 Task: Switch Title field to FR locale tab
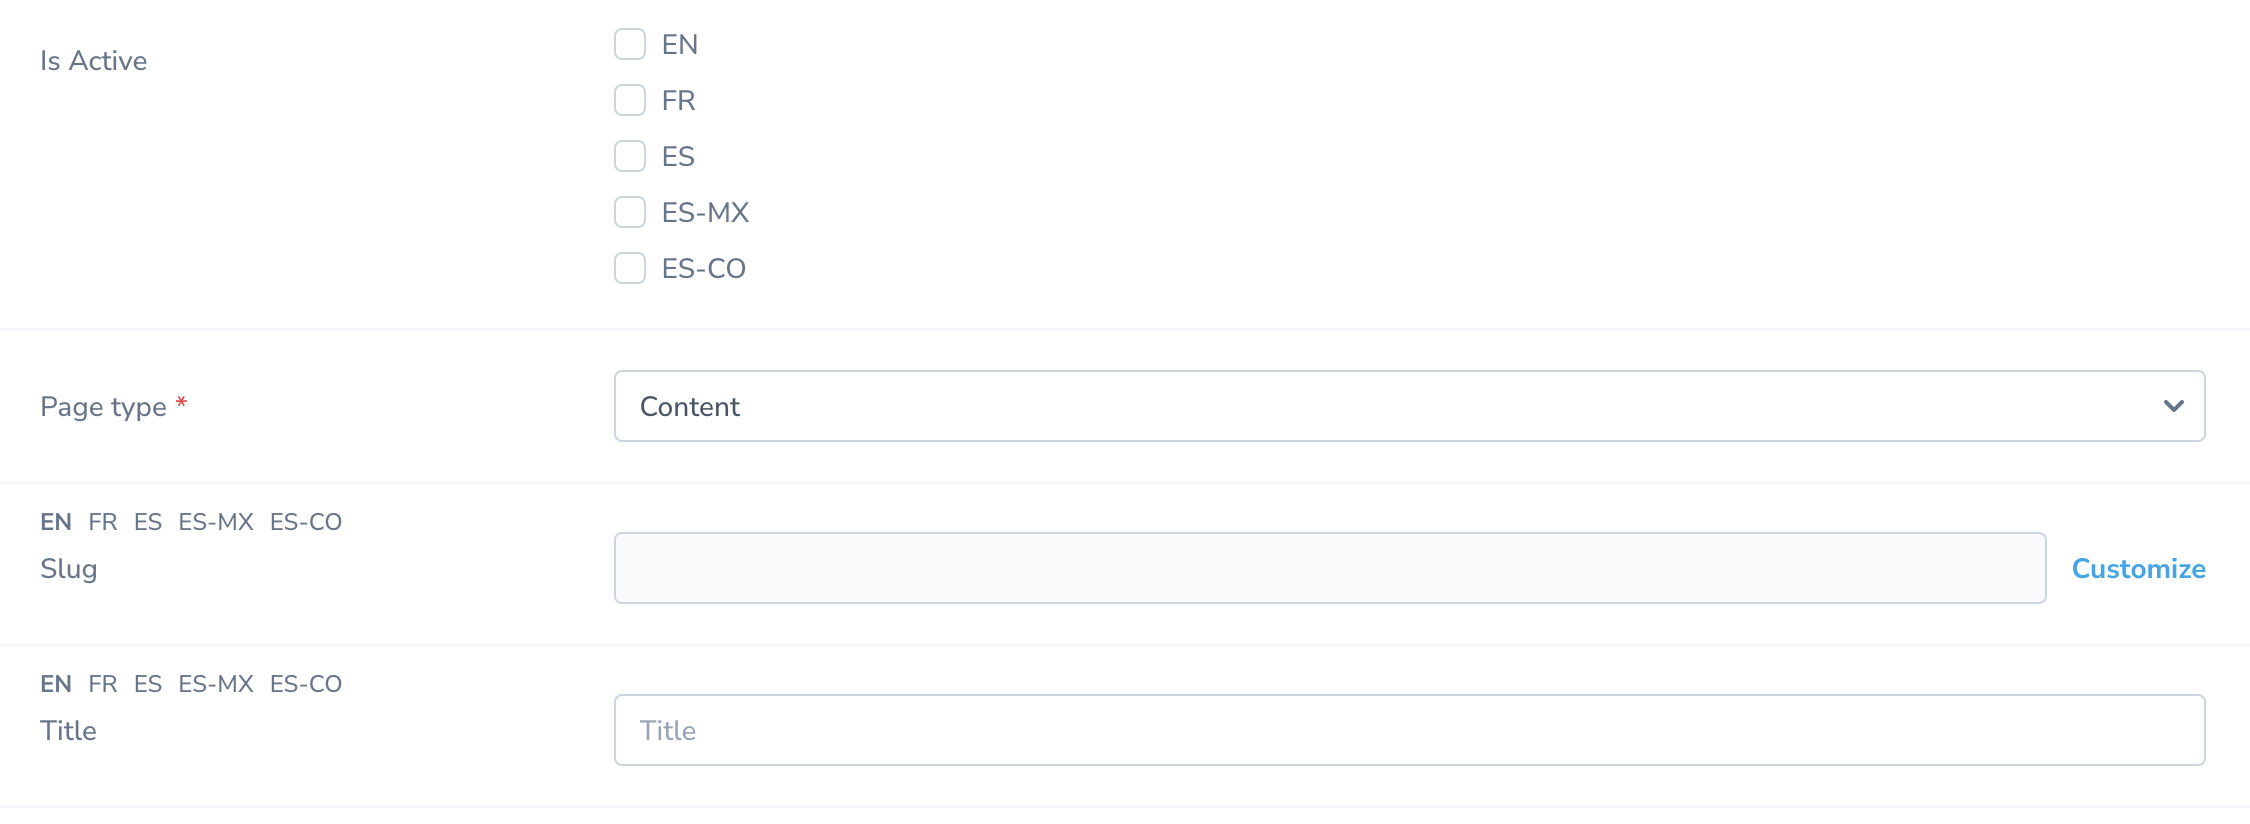coord(103,684)
